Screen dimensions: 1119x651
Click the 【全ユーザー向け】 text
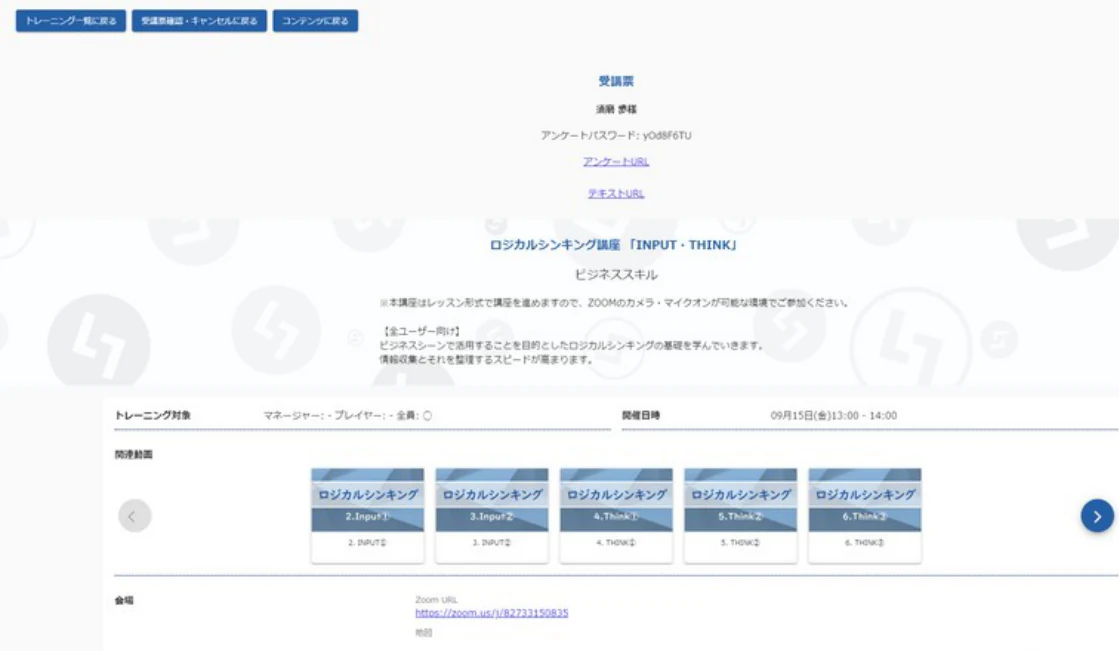tap(422, 331)
